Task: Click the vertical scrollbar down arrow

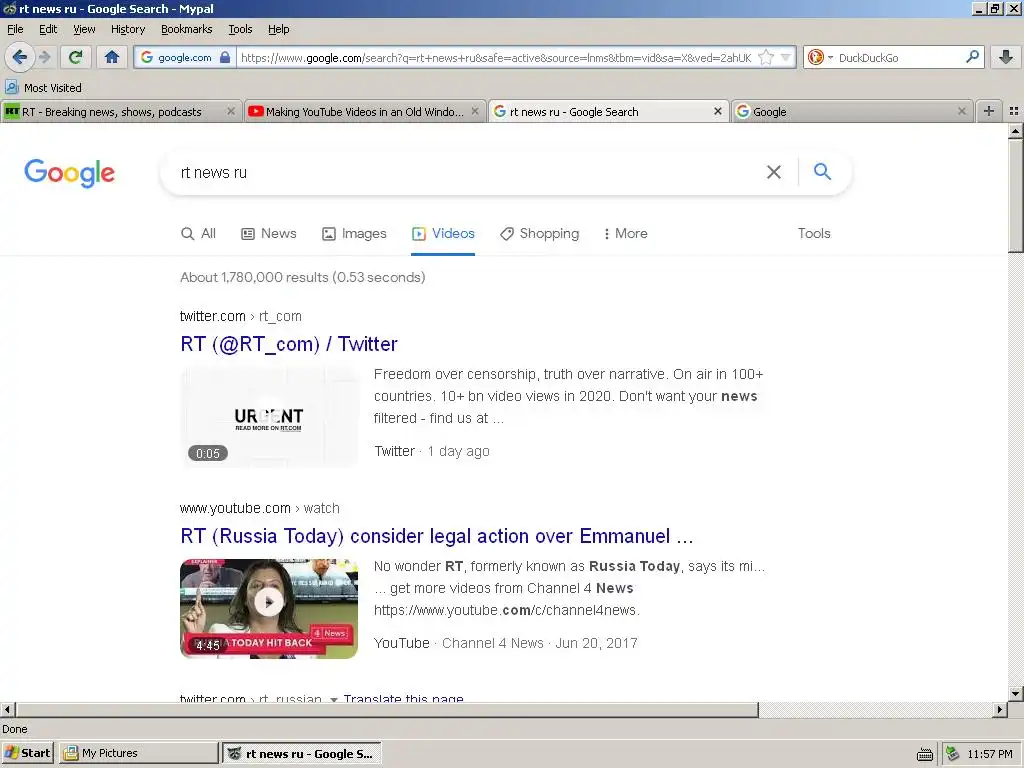Action: (1016, 694)
